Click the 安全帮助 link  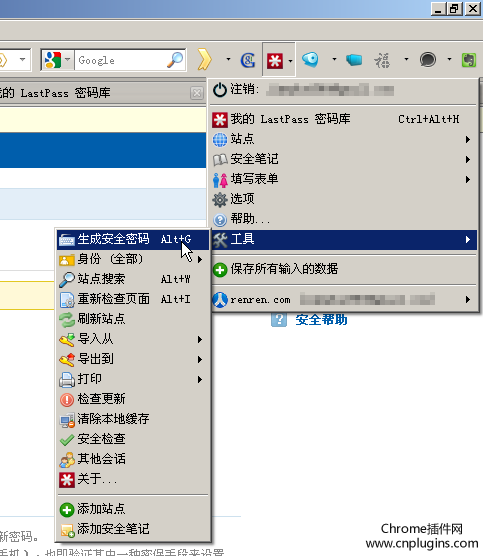(x=321, y=320)
